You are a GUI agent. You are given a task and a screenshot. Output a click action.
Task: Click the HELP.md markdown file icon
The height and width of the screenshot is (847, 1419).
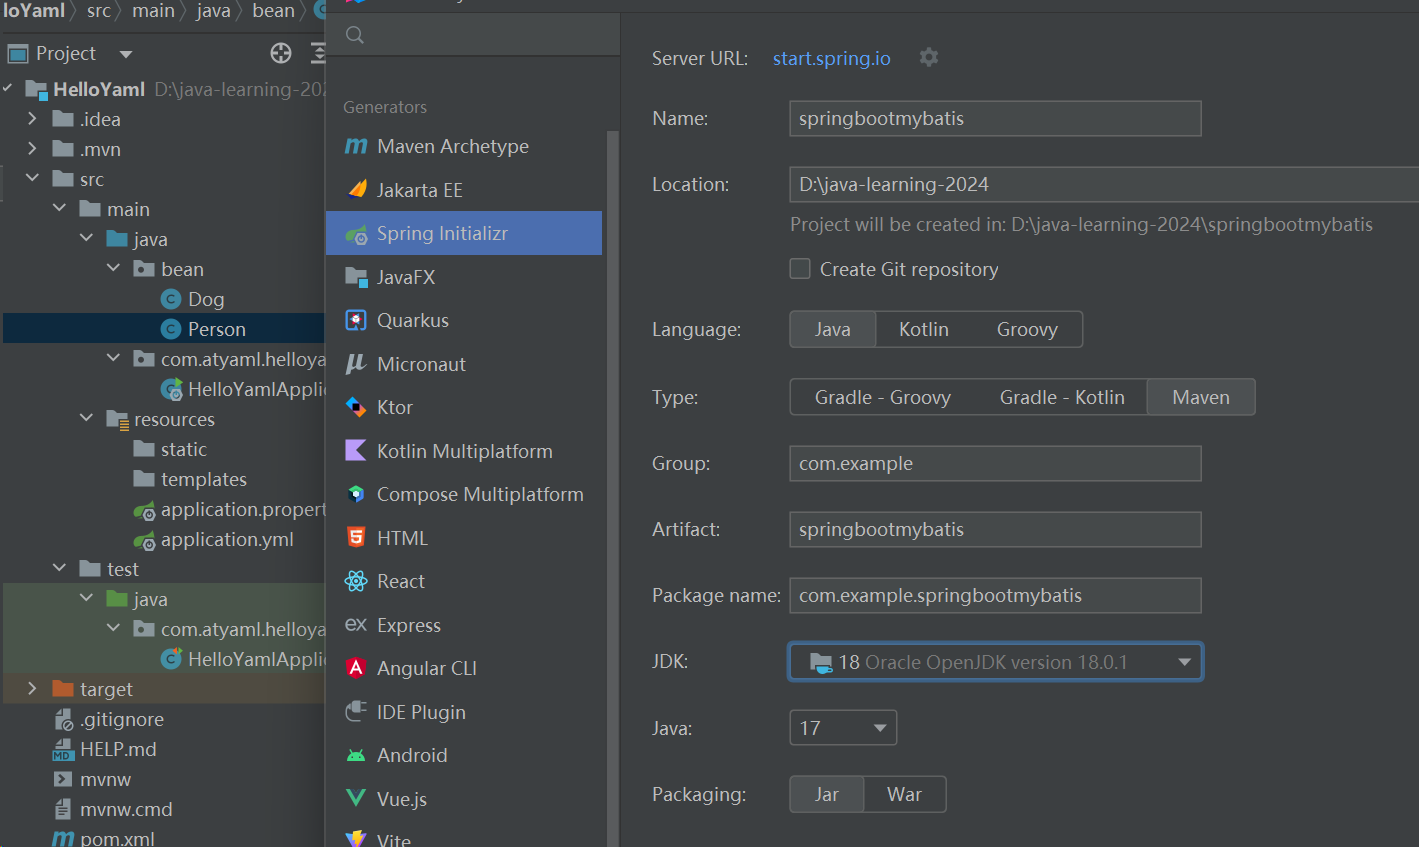tap(63, 750)
